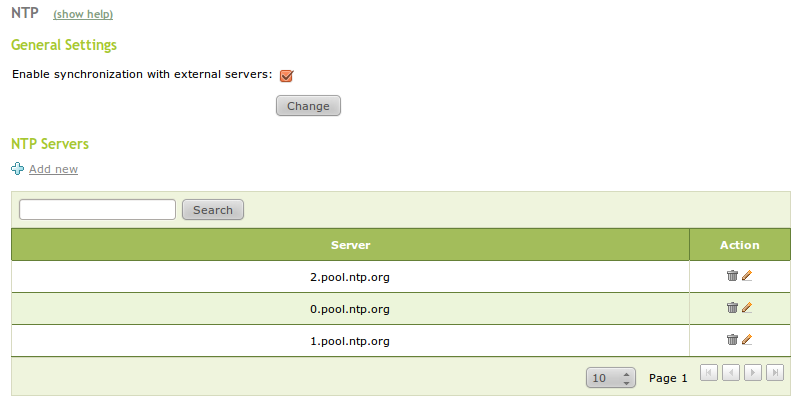806x415 pixels.
Task: Disable synchronization with external servers checkbox
Action: [x=286, y=75]
